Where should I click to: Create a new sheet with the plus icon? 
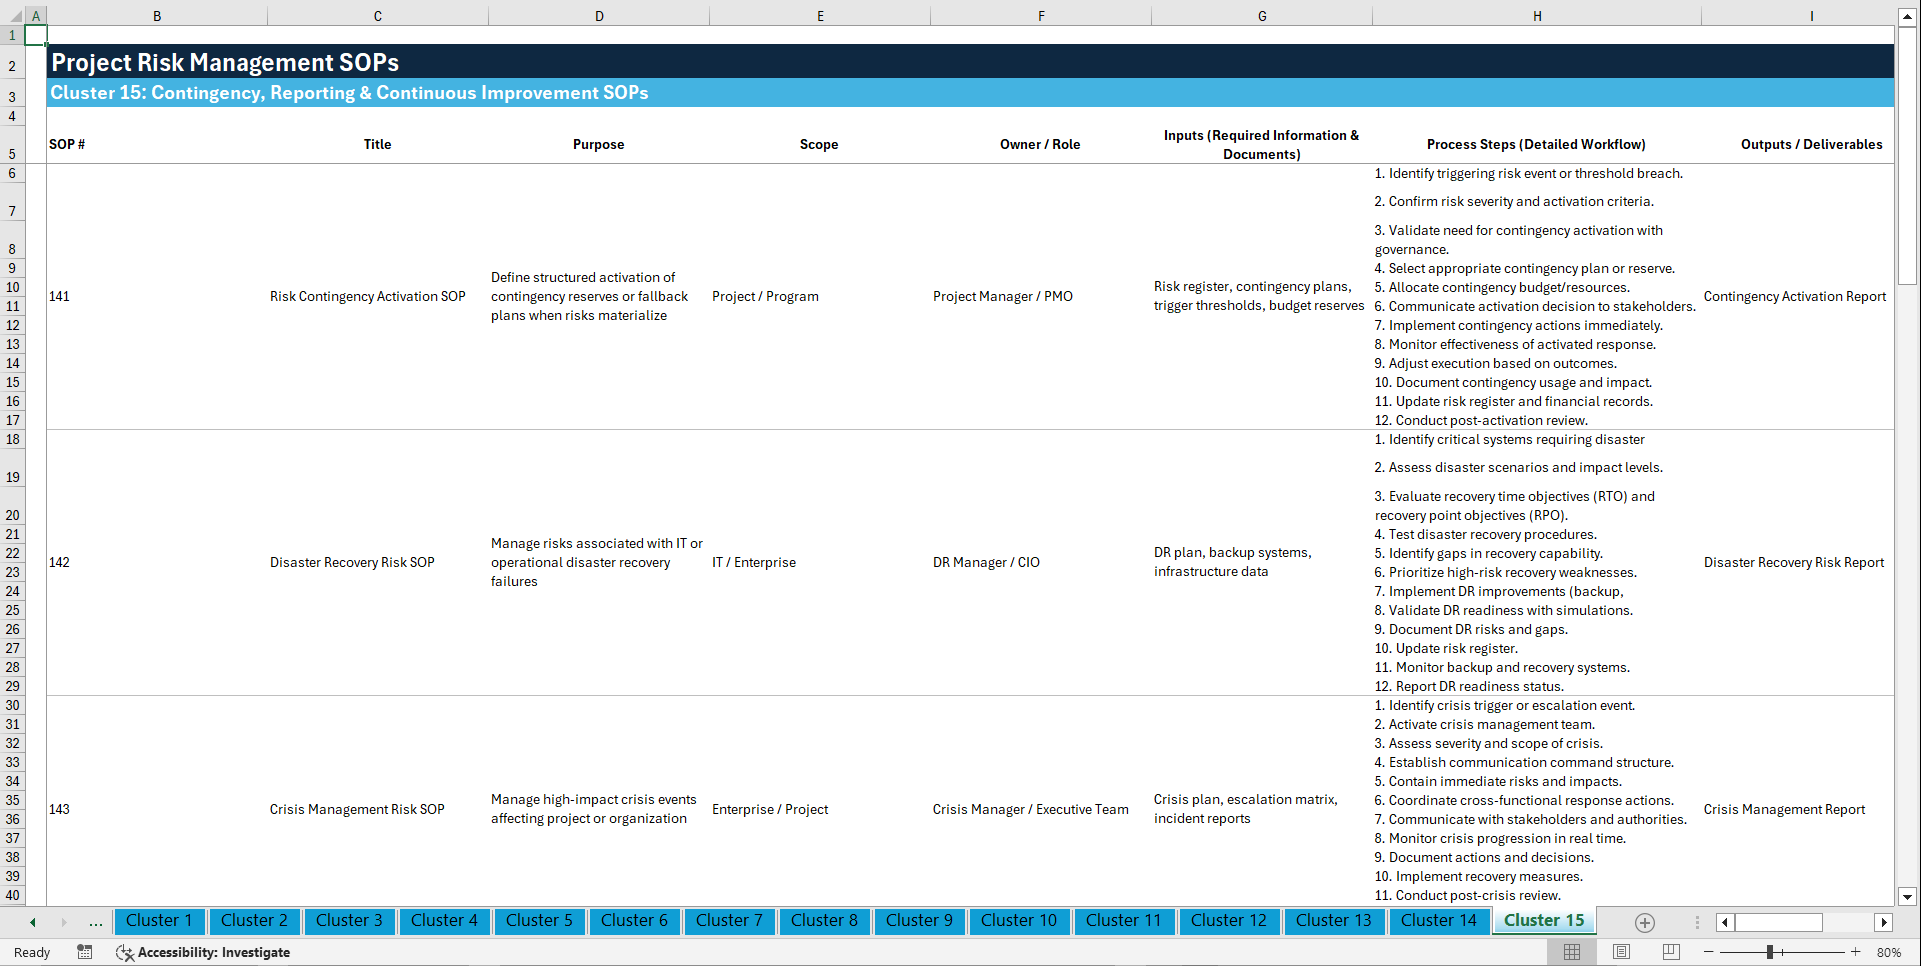[x=1644, y=922]
